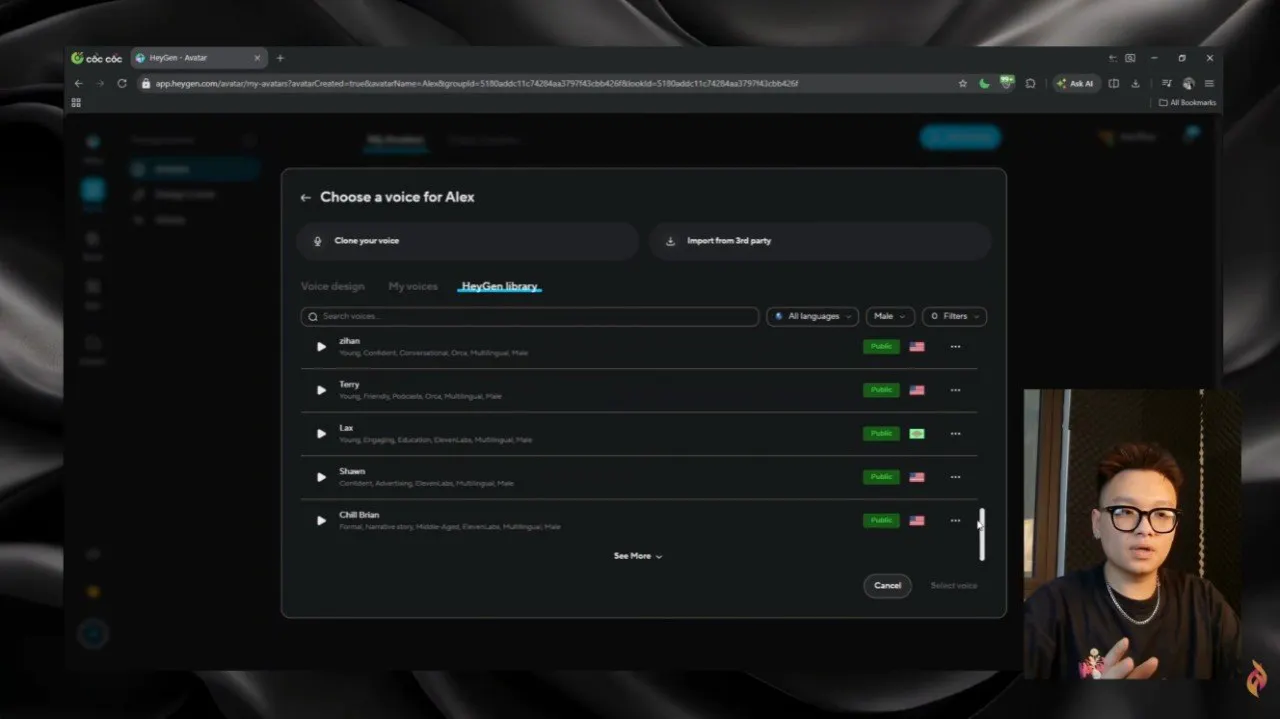The image size is (1280, 719).
Task: Open the media control playlist icon
Action: (1167, 84)
